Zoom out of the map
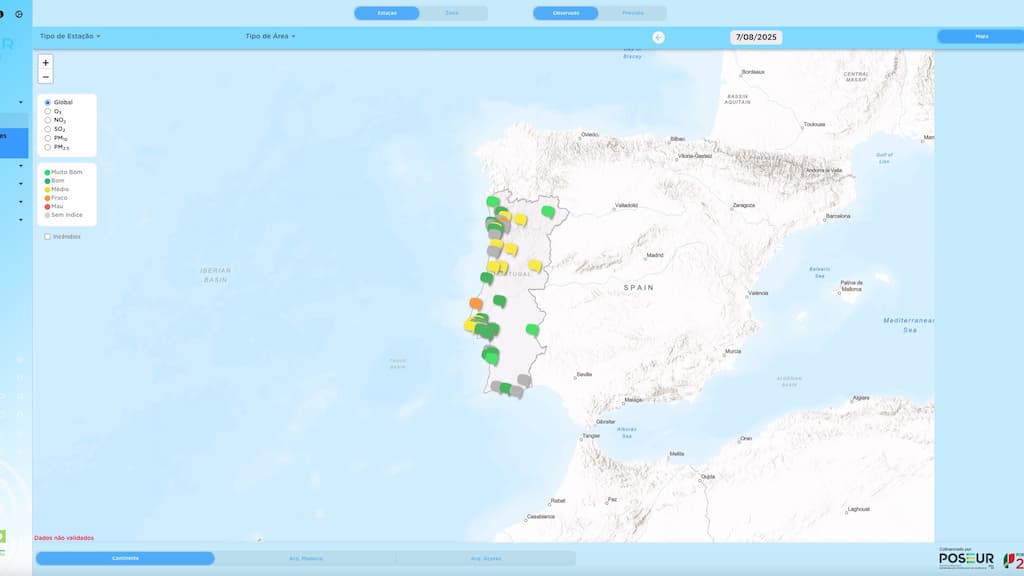1024x576 pixels. (45, 77)
